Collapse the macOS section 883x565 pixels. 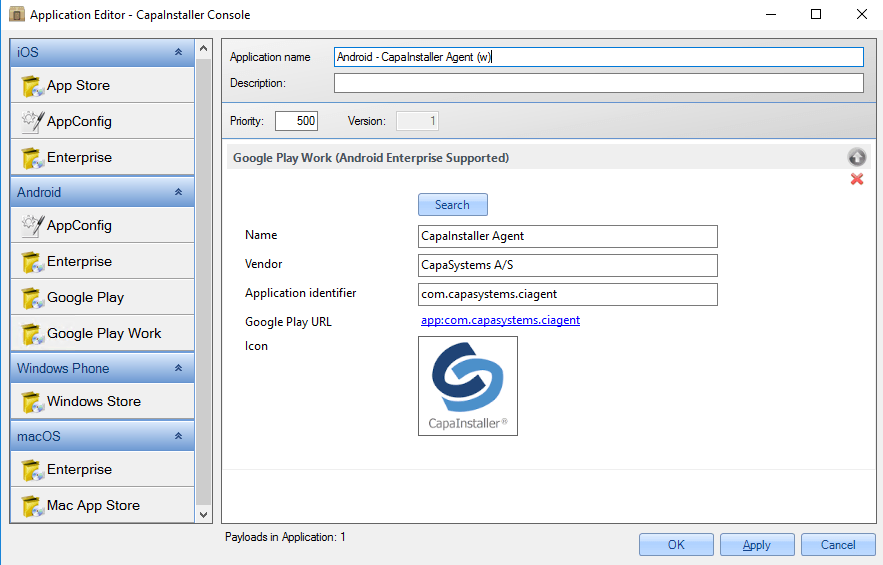(178, 436)
